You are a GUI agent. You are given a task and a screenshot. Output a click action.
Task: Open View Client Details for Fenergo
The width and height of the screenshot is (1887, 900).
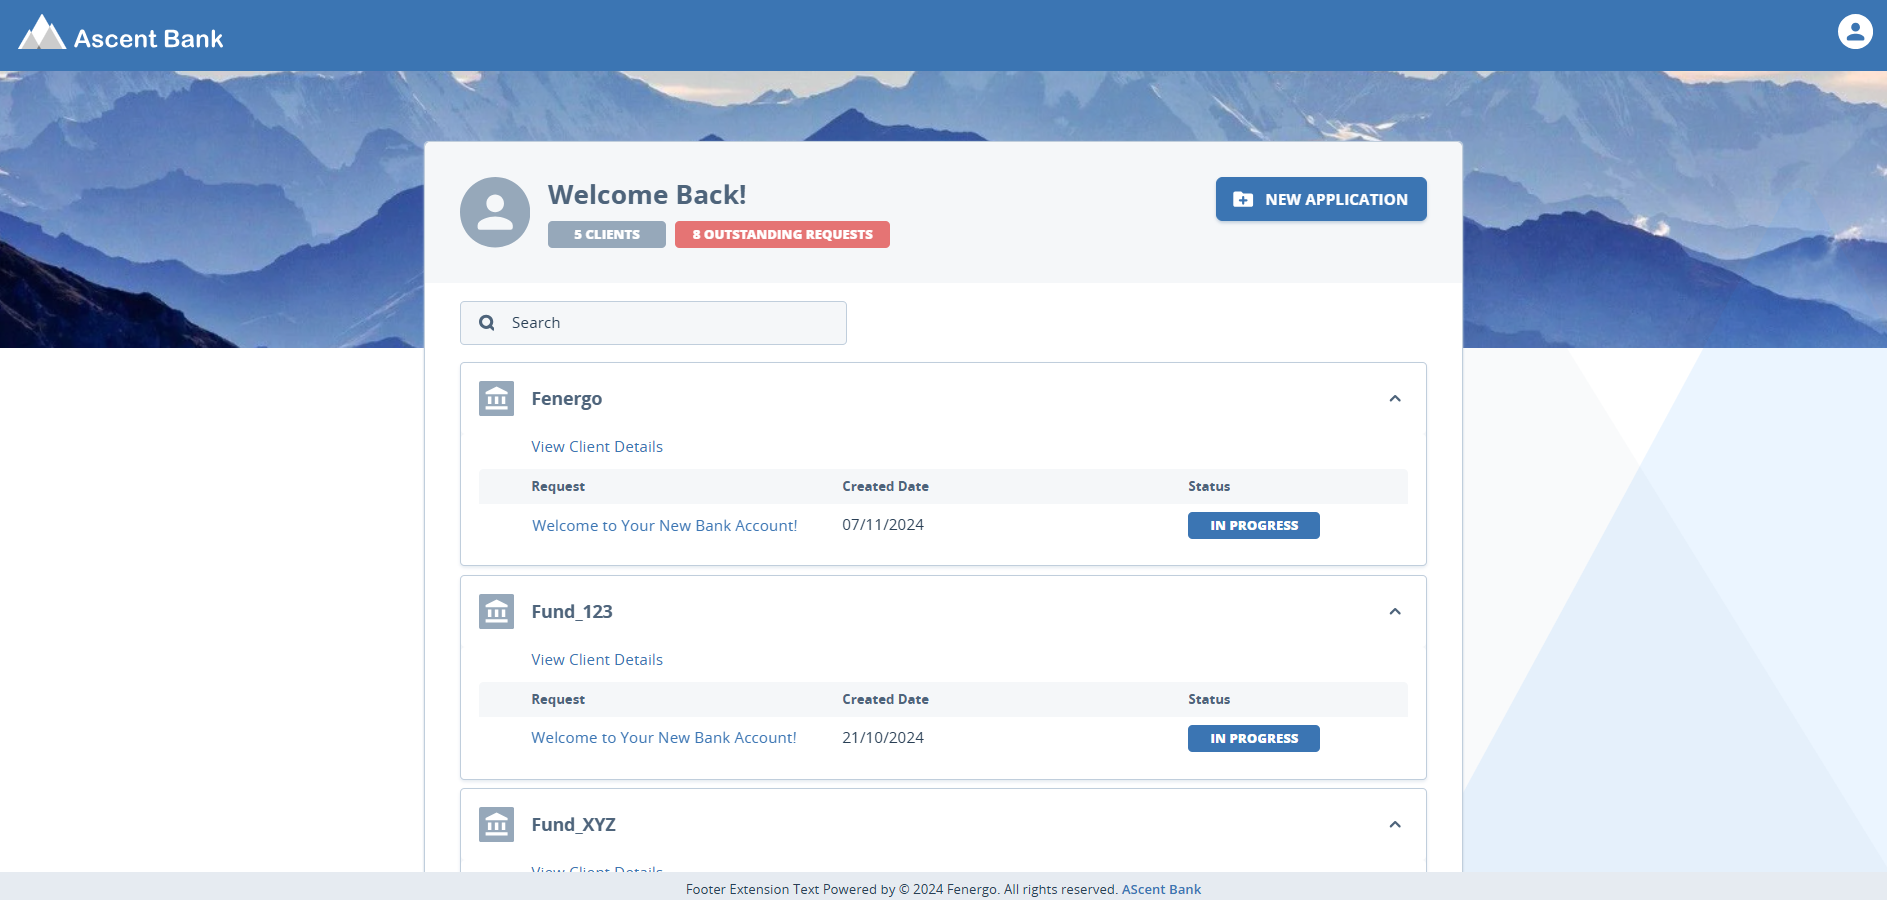pyautogui.click(x=596, y=446)
